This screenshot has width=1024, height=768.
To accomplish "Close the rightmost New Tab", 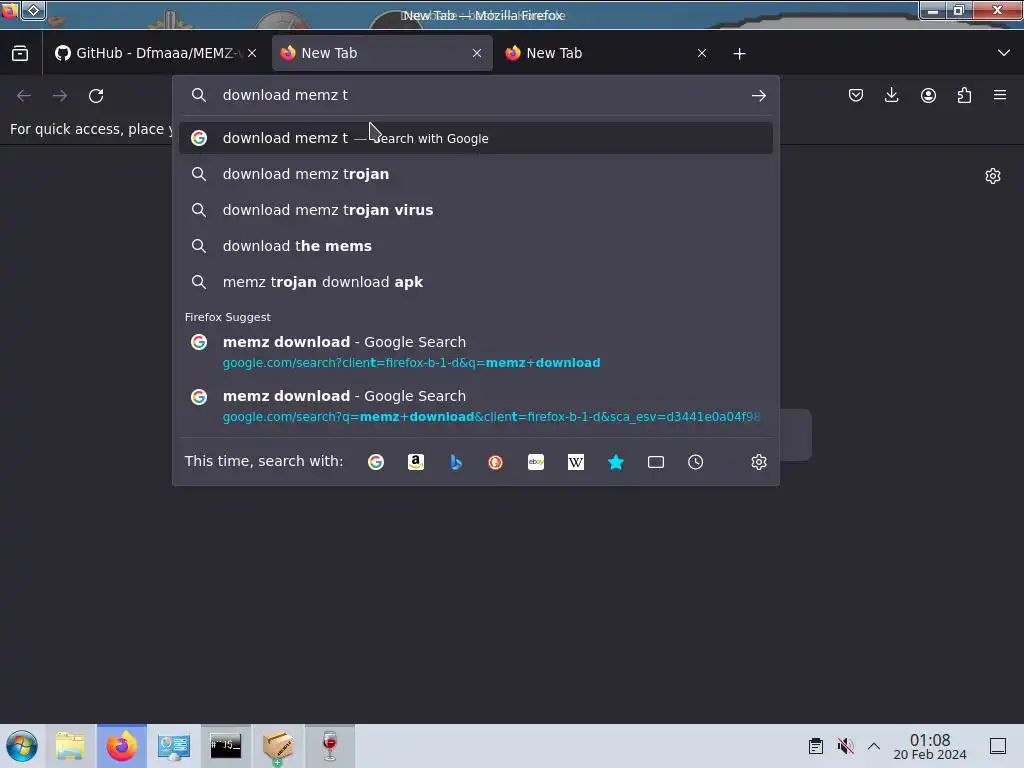I will 701,53.
